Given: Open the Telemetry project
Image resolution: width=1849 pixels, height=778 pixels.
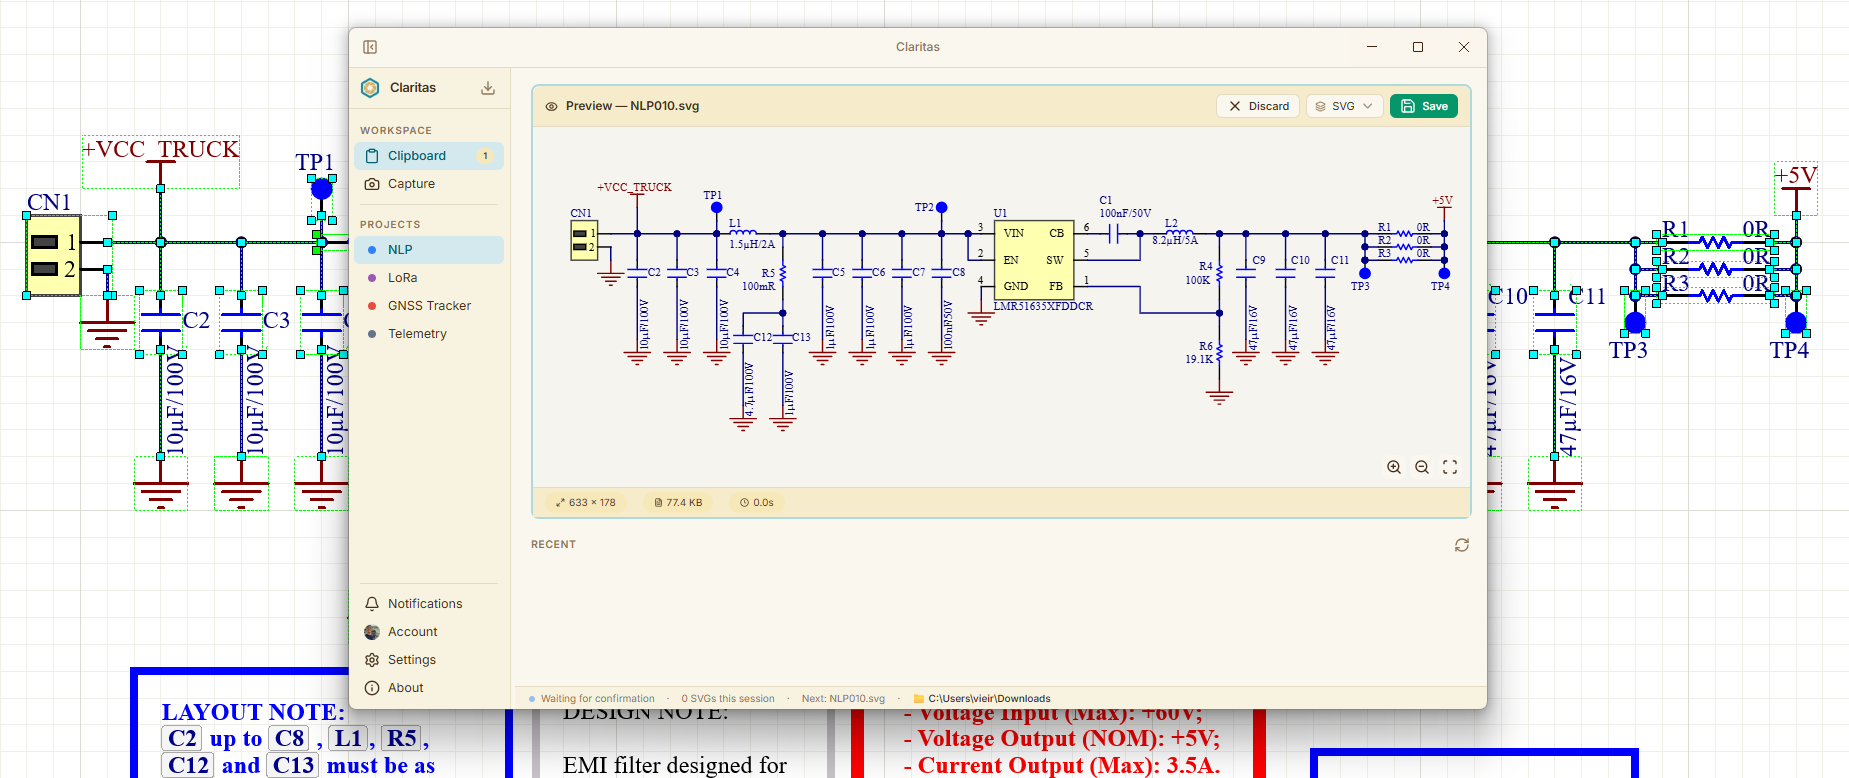Looking at the screenshot, I should point(429,334).
